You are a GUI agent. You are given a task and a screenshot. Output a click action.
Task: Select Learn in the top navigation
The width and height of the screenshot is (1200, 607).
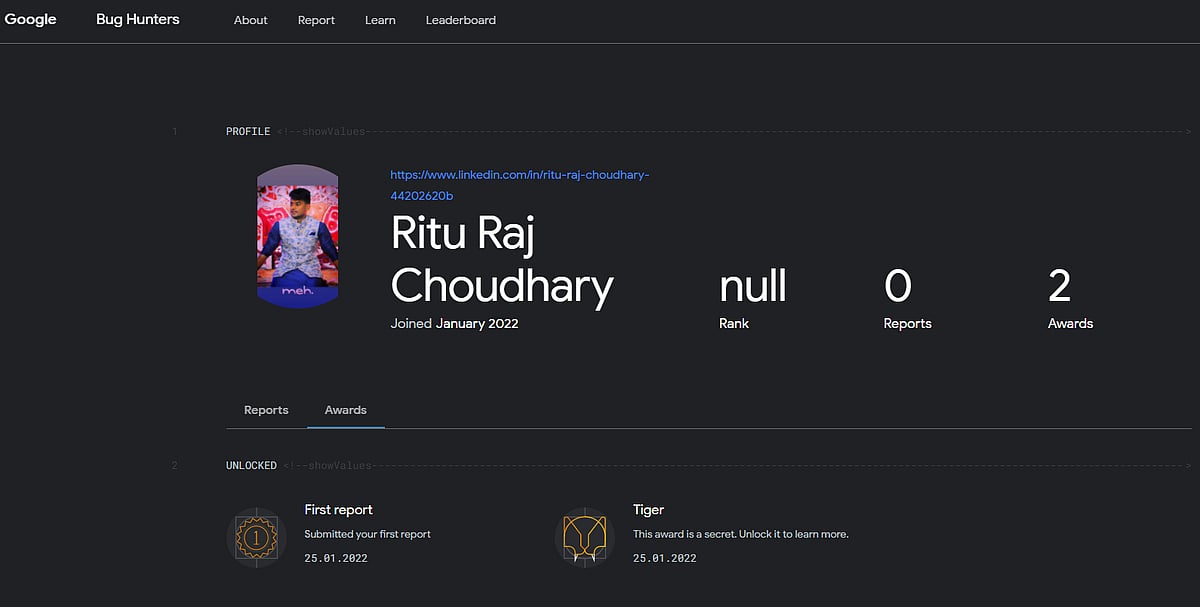click(380, 20)
